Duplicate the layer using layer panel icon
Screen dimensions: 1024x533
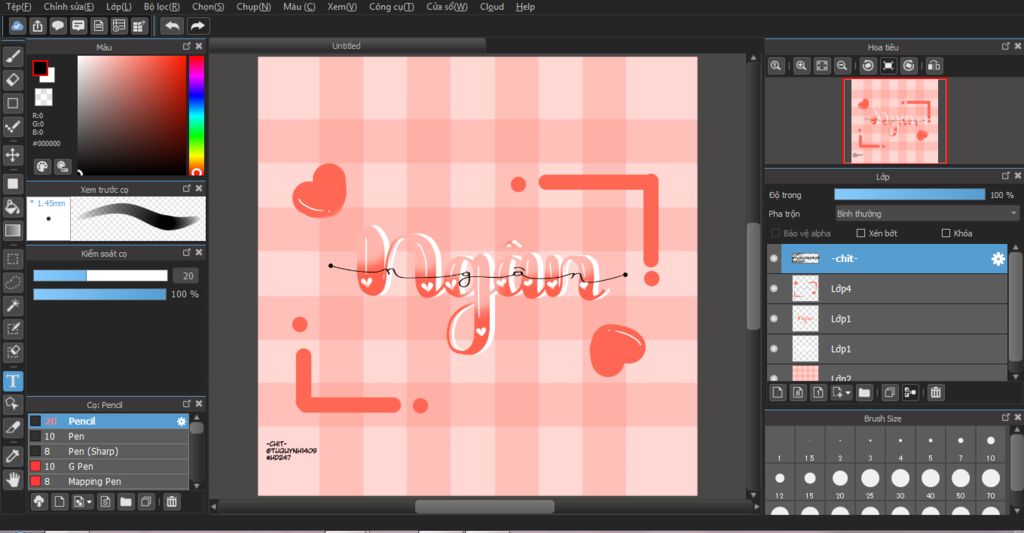pyautogui.click(x=889, y=393)
